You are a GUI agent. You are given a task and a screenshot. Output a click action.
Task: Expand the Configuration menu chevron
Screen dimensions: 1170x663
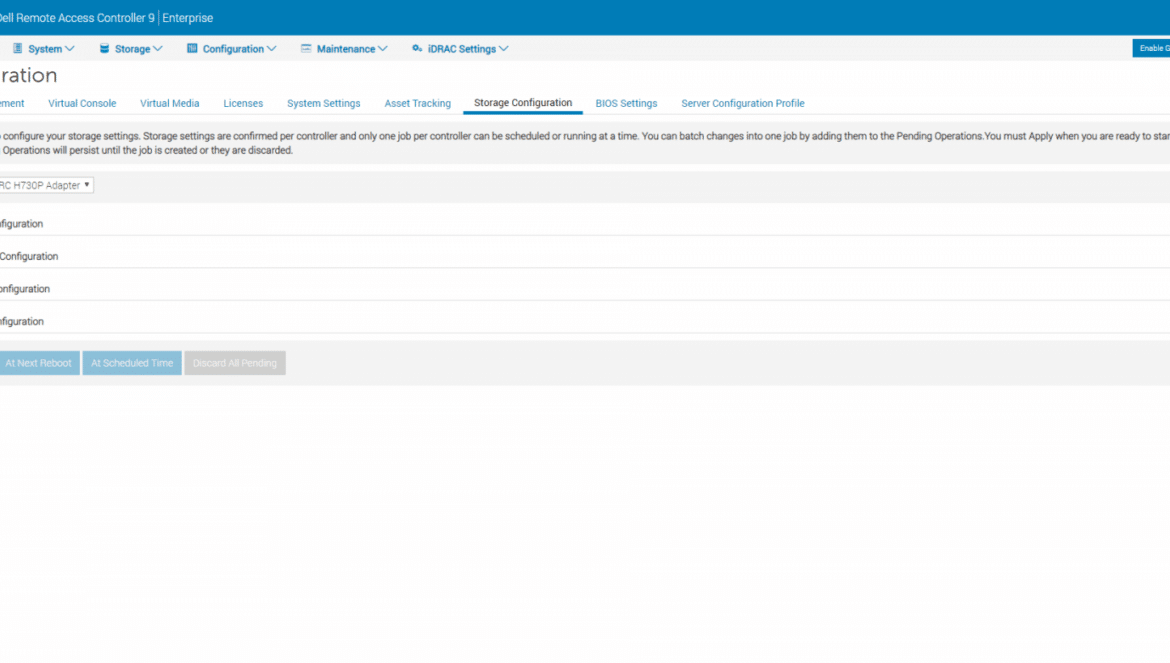point(272,49)
